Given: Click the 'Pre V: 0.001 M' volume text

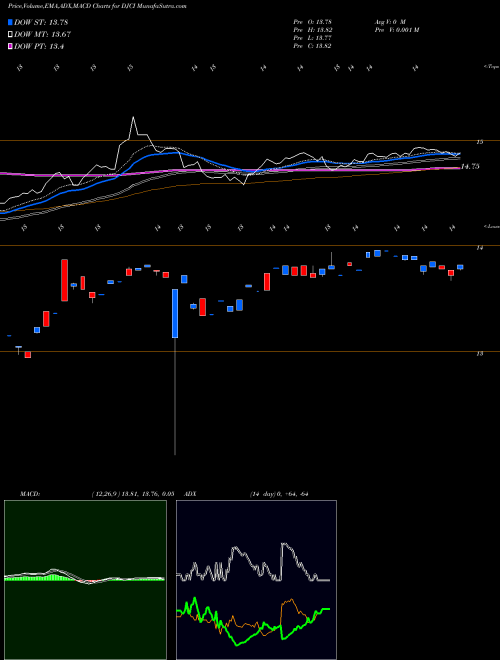Looking at the screenshot, I should (397, 30).
